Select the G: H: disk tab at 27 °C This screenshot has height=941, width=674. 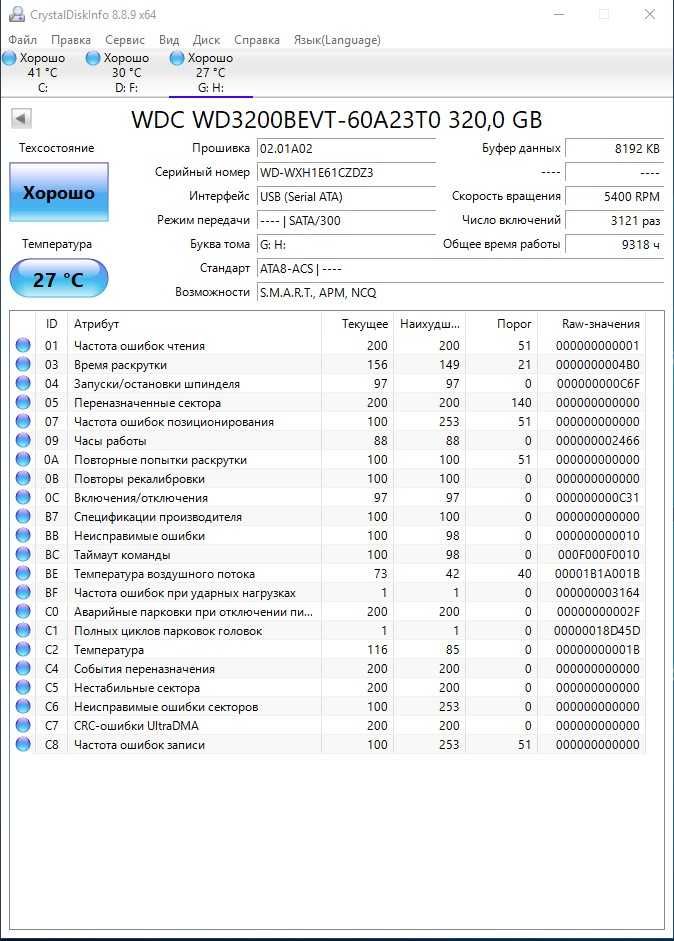pos(210,73)
